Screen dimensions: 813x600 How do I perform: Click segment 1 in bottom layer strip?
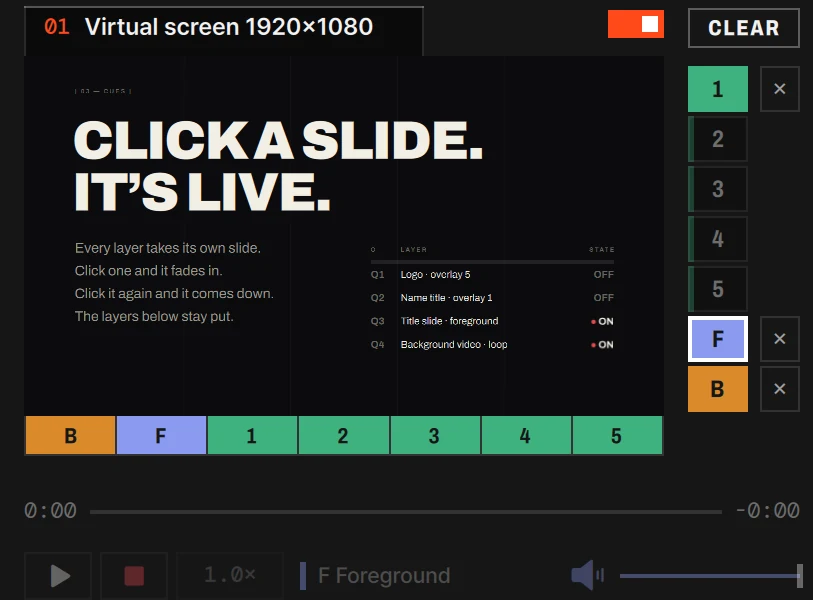click(253, 435)
